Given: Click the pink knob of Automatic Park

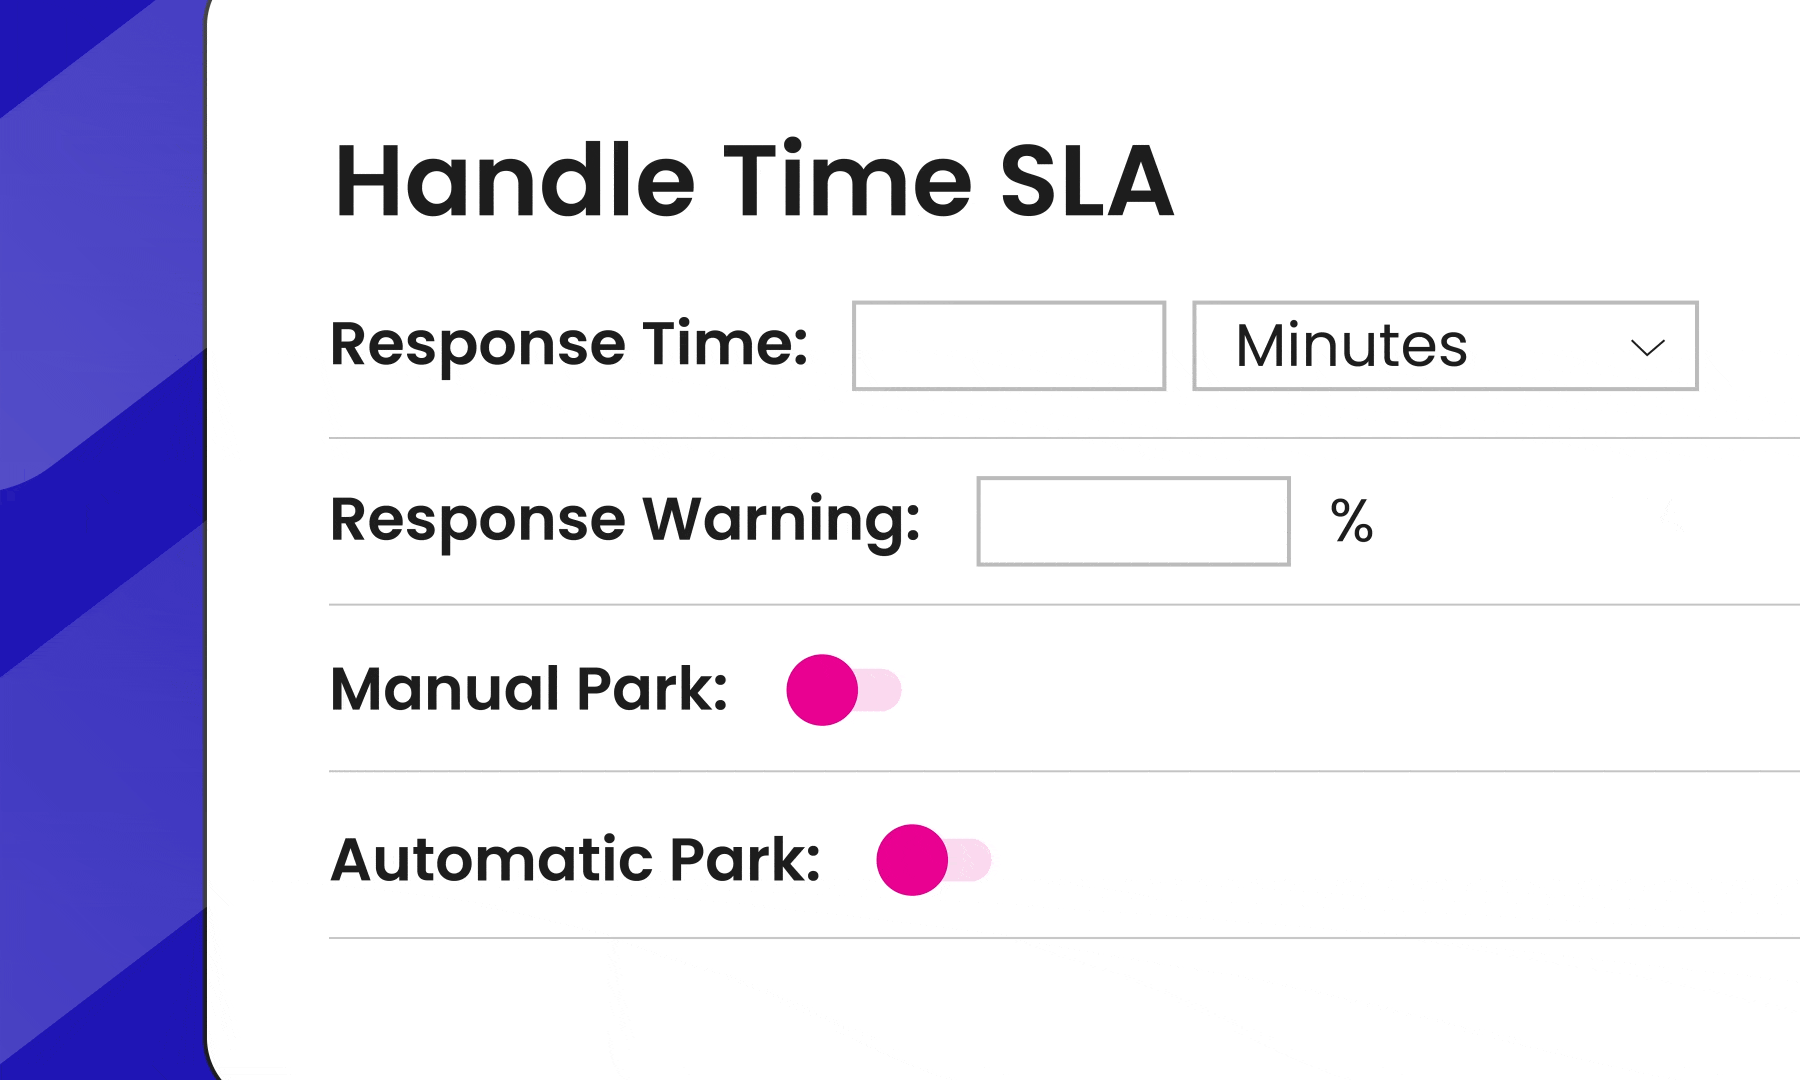Looking at the screenshot, I should point(912,860).
